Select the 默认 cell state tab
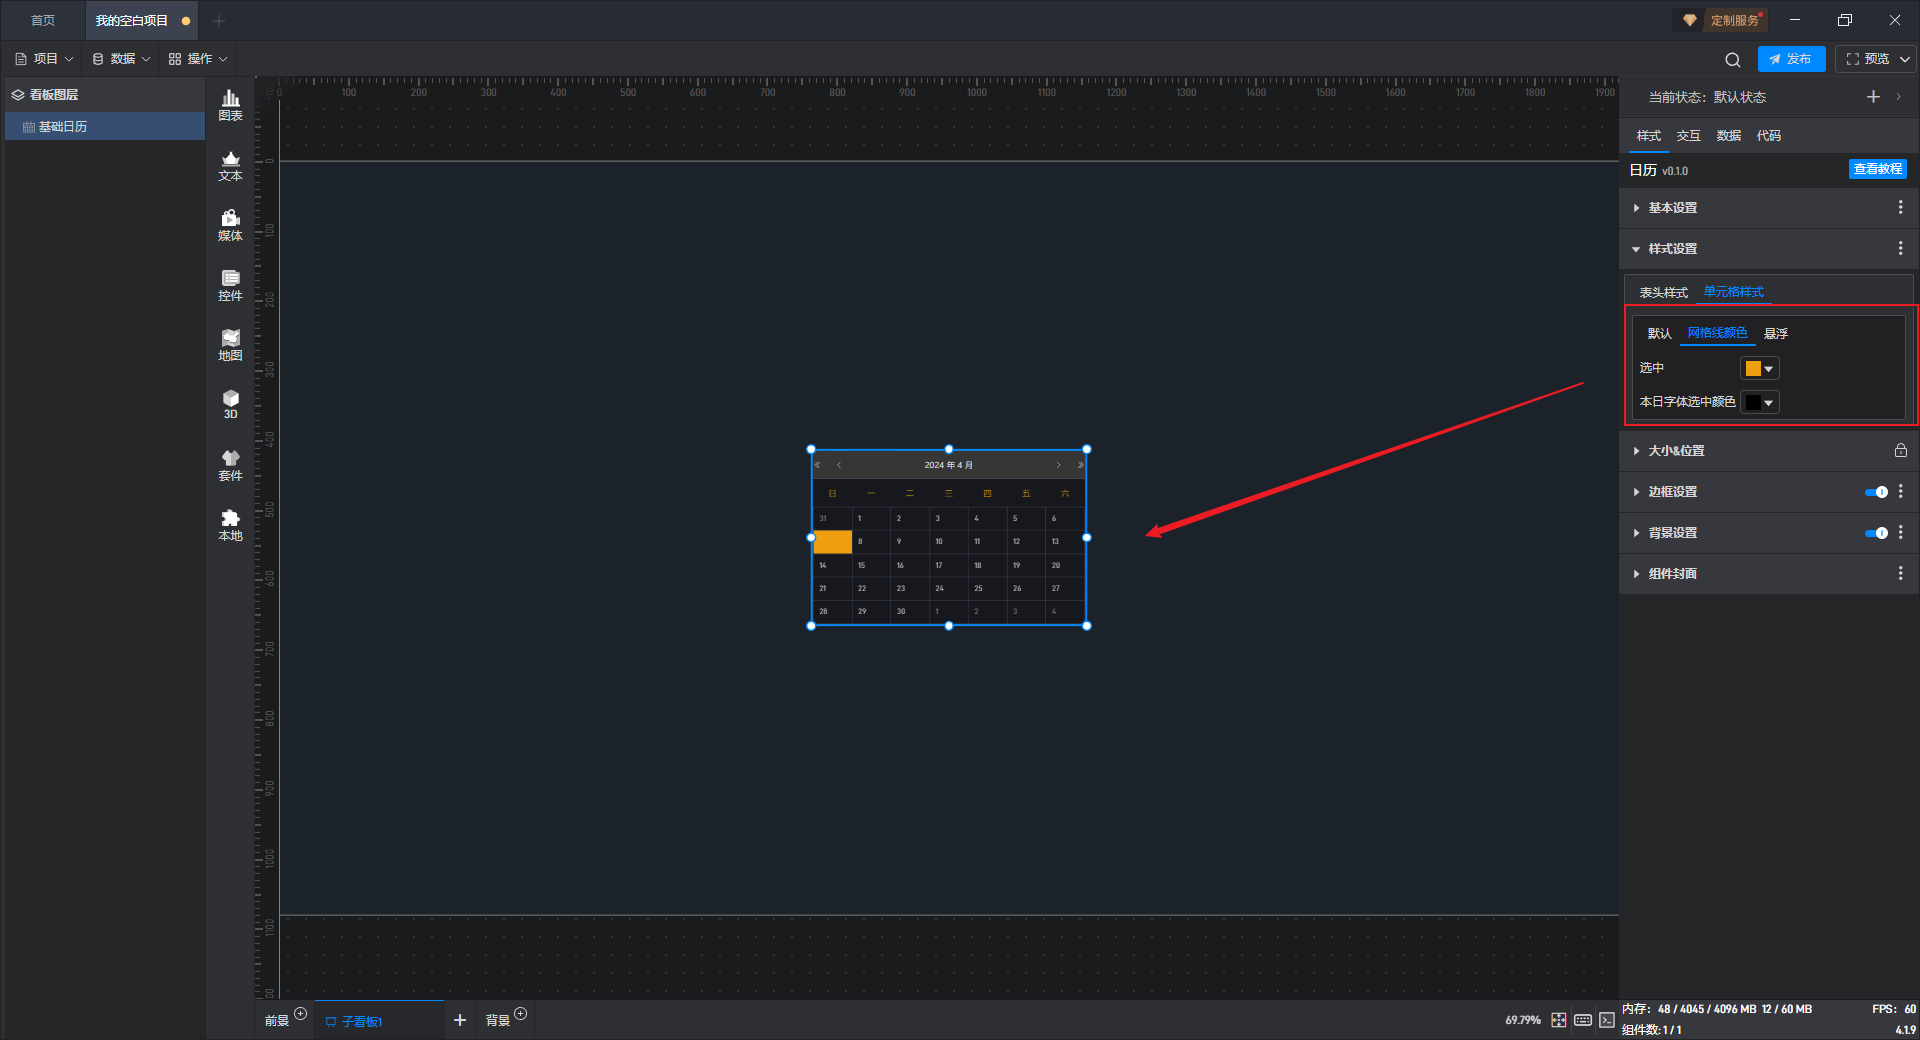1920x1040 pixels. tap(1659, 334)
